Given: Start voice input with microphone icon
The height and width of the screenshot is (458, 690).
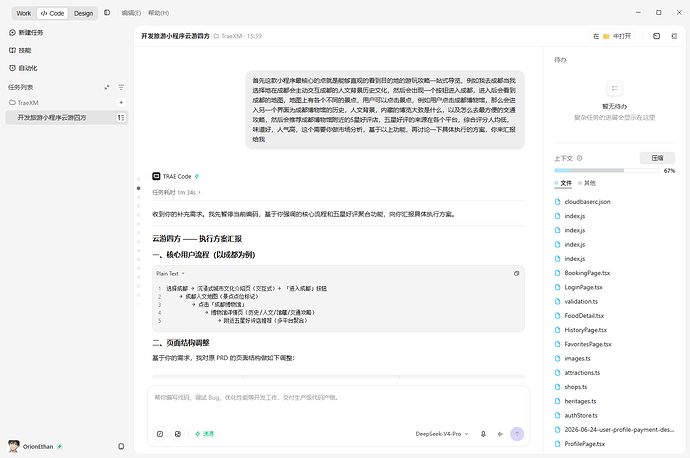Looking at the screenshot, I should (x=483, y=434).
